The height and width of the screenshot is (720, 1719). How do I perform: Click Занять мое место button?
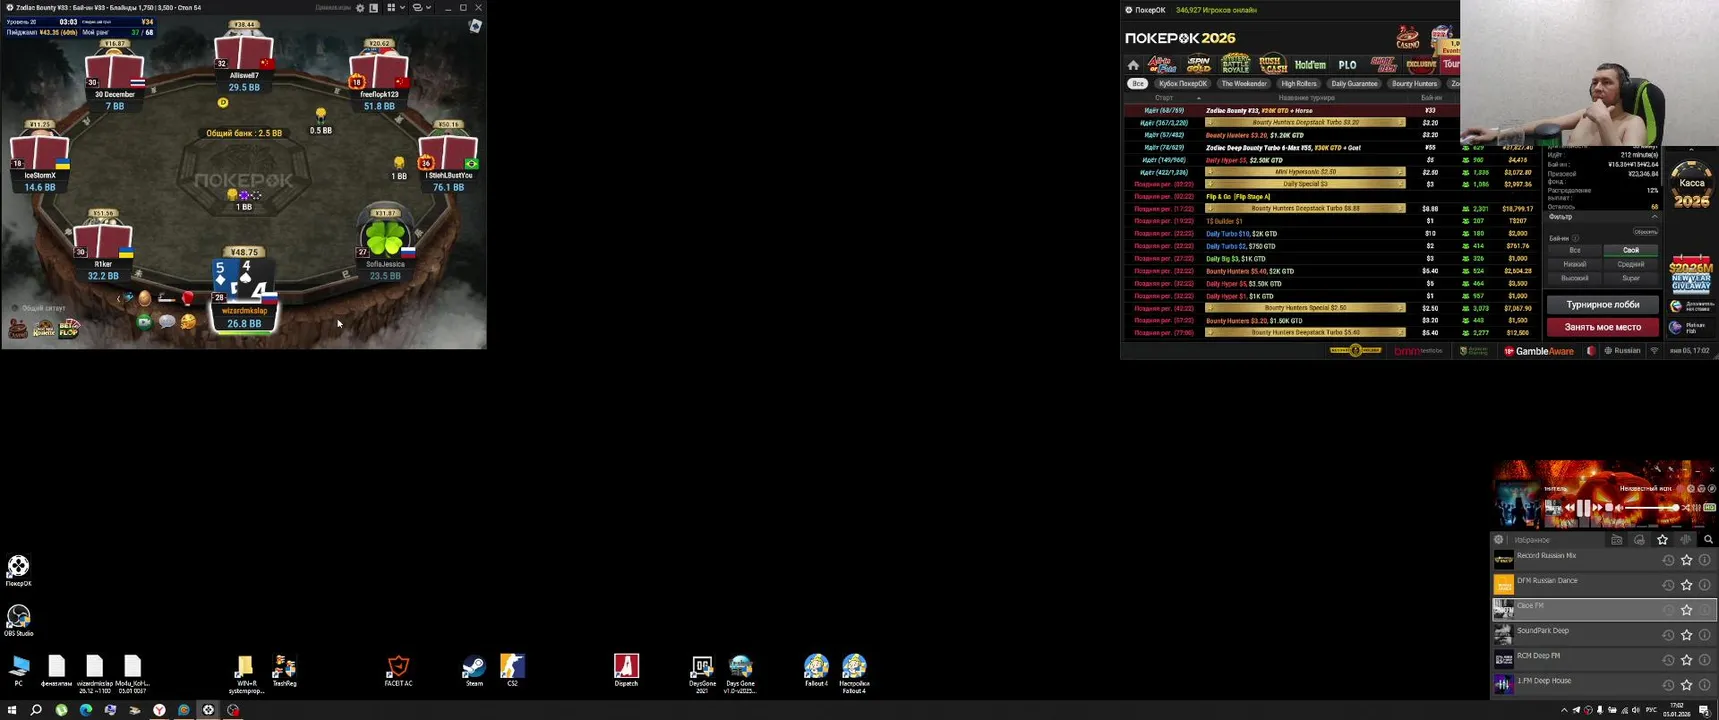(x=1603, y=327)
